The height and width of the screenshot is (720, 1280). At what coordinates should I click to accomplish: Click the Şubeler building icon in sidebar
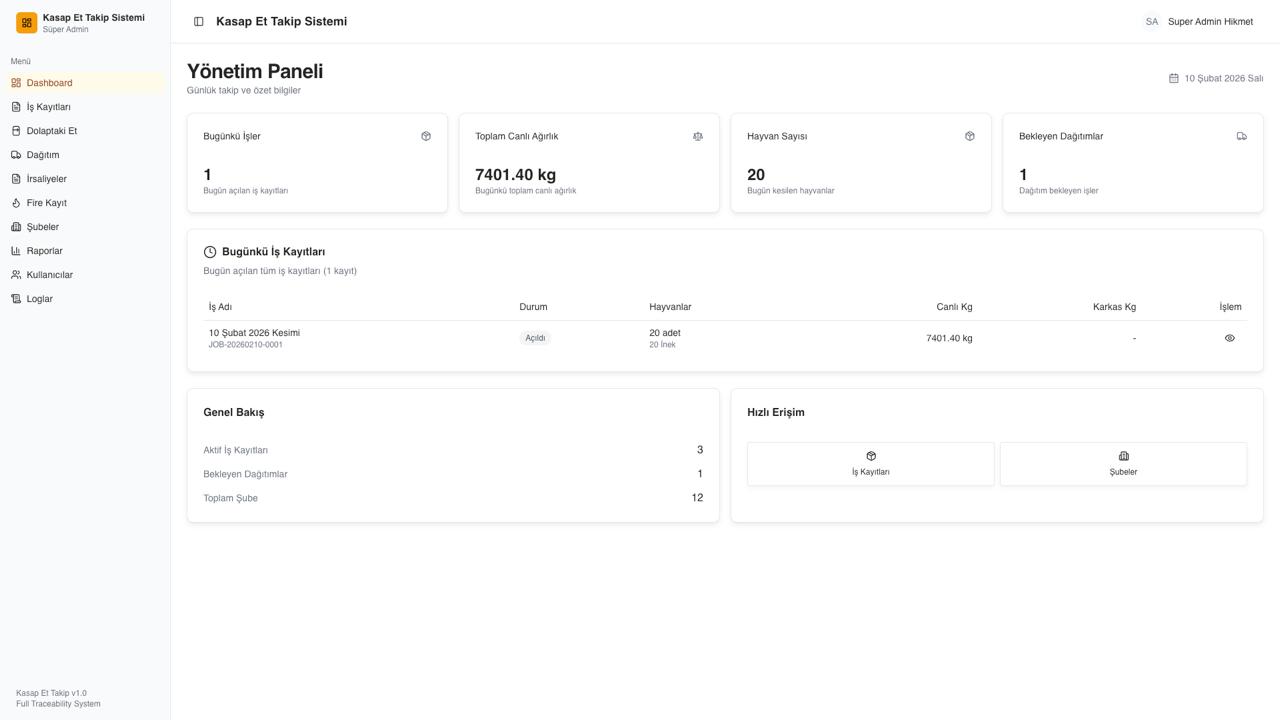coord(16,227)
